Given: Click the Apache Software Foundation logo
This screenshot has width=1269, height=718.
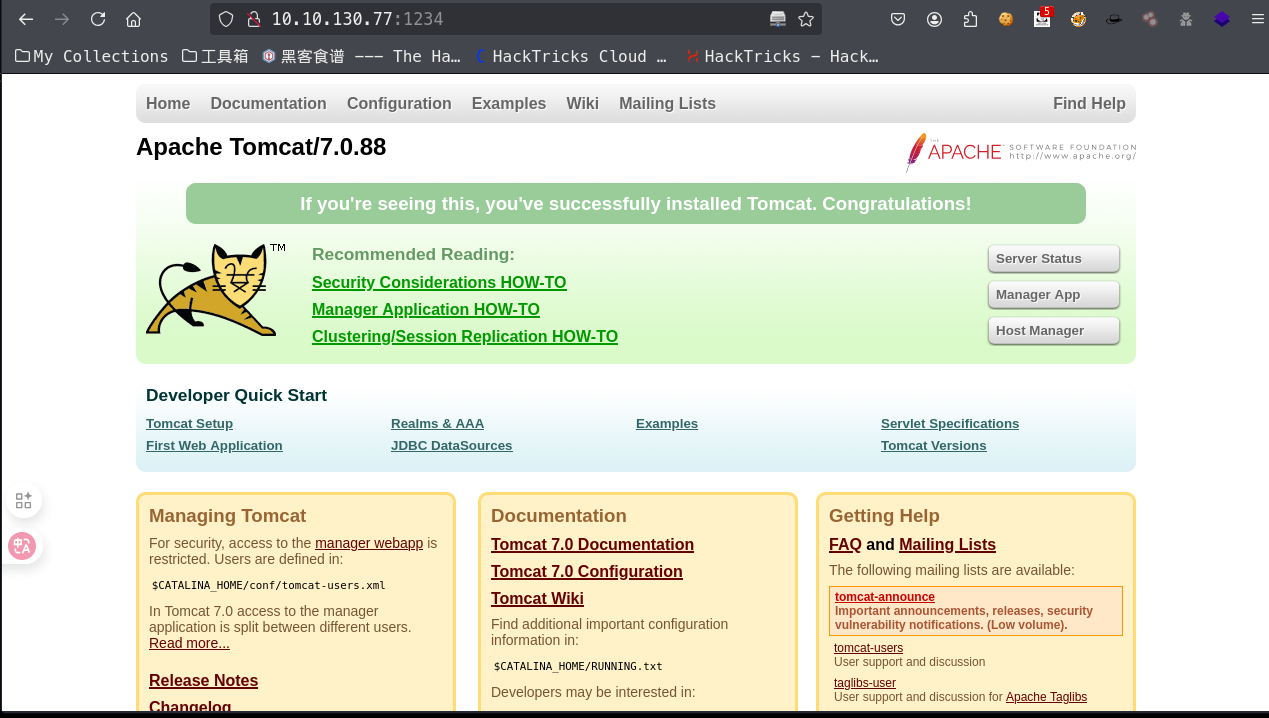Looking at the screenshot, I should (1020, 152).
